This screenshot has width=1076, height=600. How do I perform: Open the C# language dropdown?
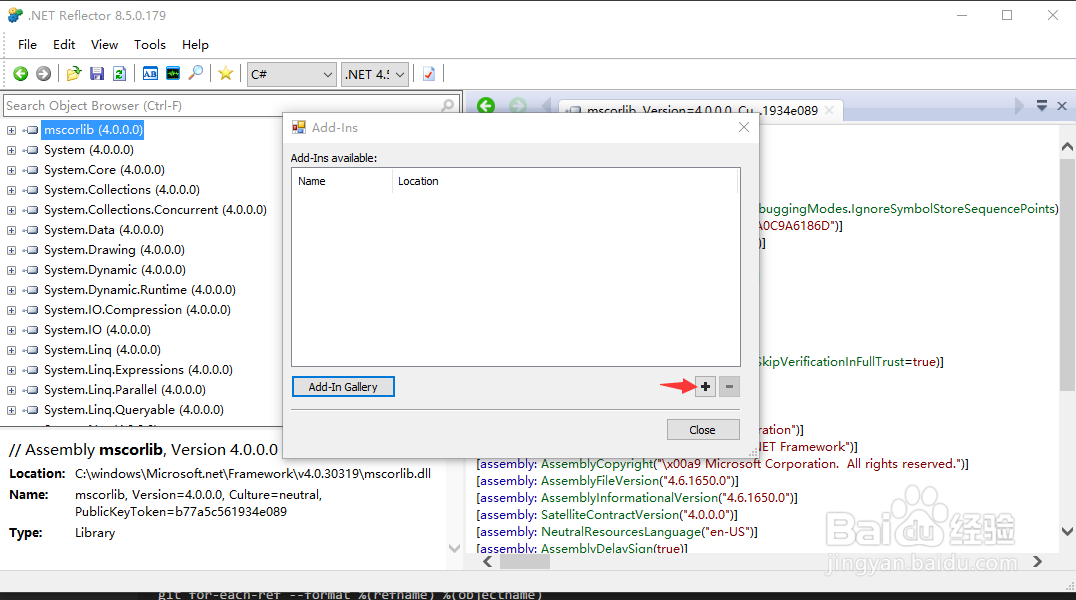tap(292, 74)
